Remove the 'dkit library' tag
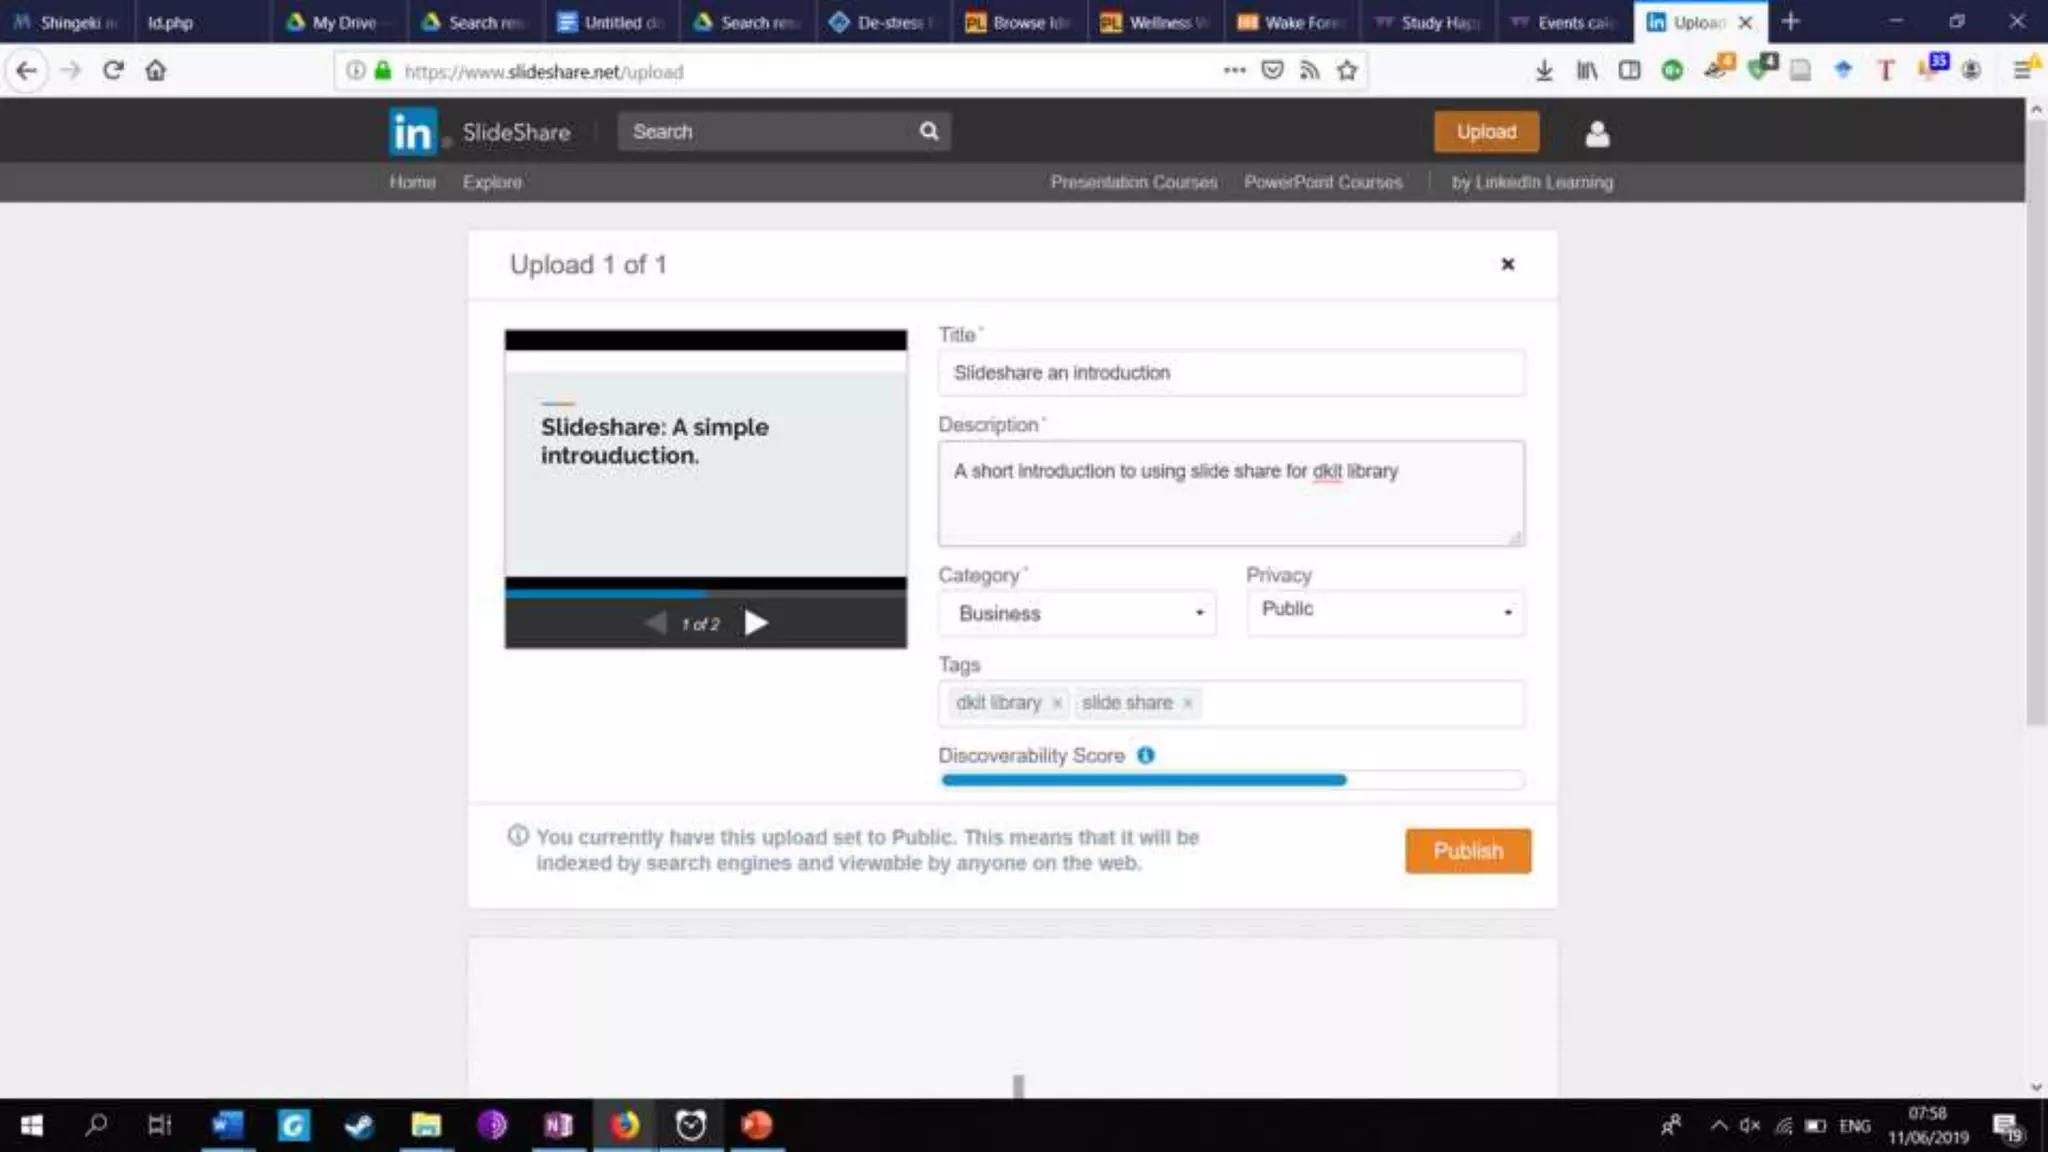The height and width of the screenshot is (1152, 2048). coord(1056,703)
